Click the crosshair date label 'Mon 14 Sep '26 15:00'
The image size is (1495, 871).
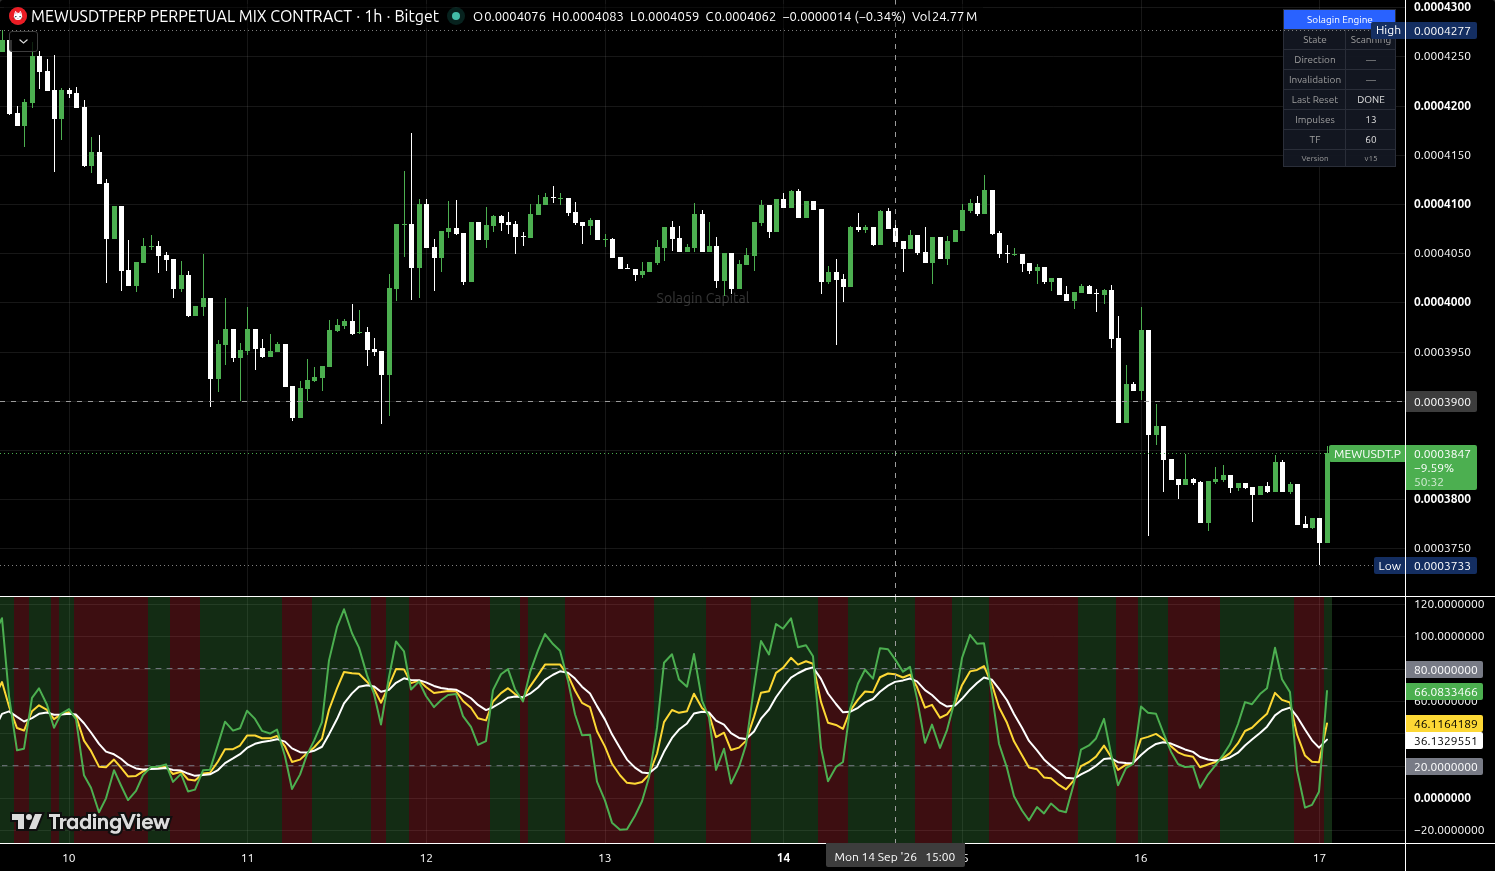(x=895, y=857)
